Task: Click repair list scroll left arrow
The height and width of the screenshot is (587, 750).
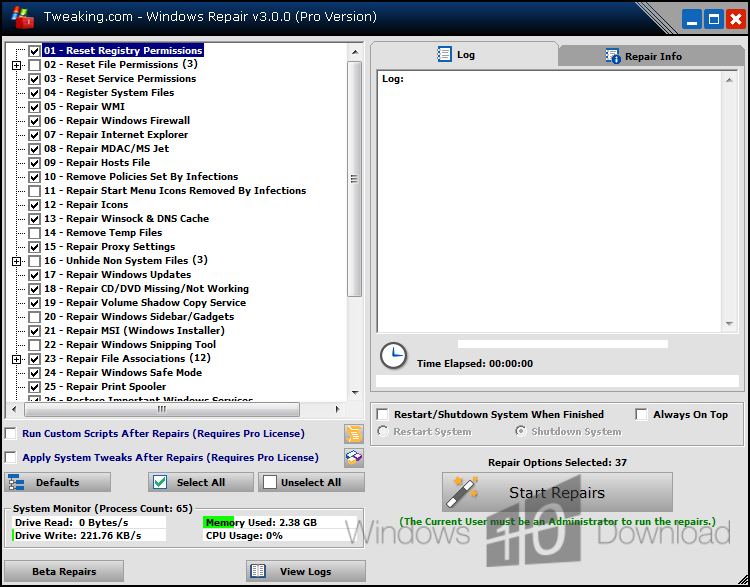Action: tap(14, 410)
